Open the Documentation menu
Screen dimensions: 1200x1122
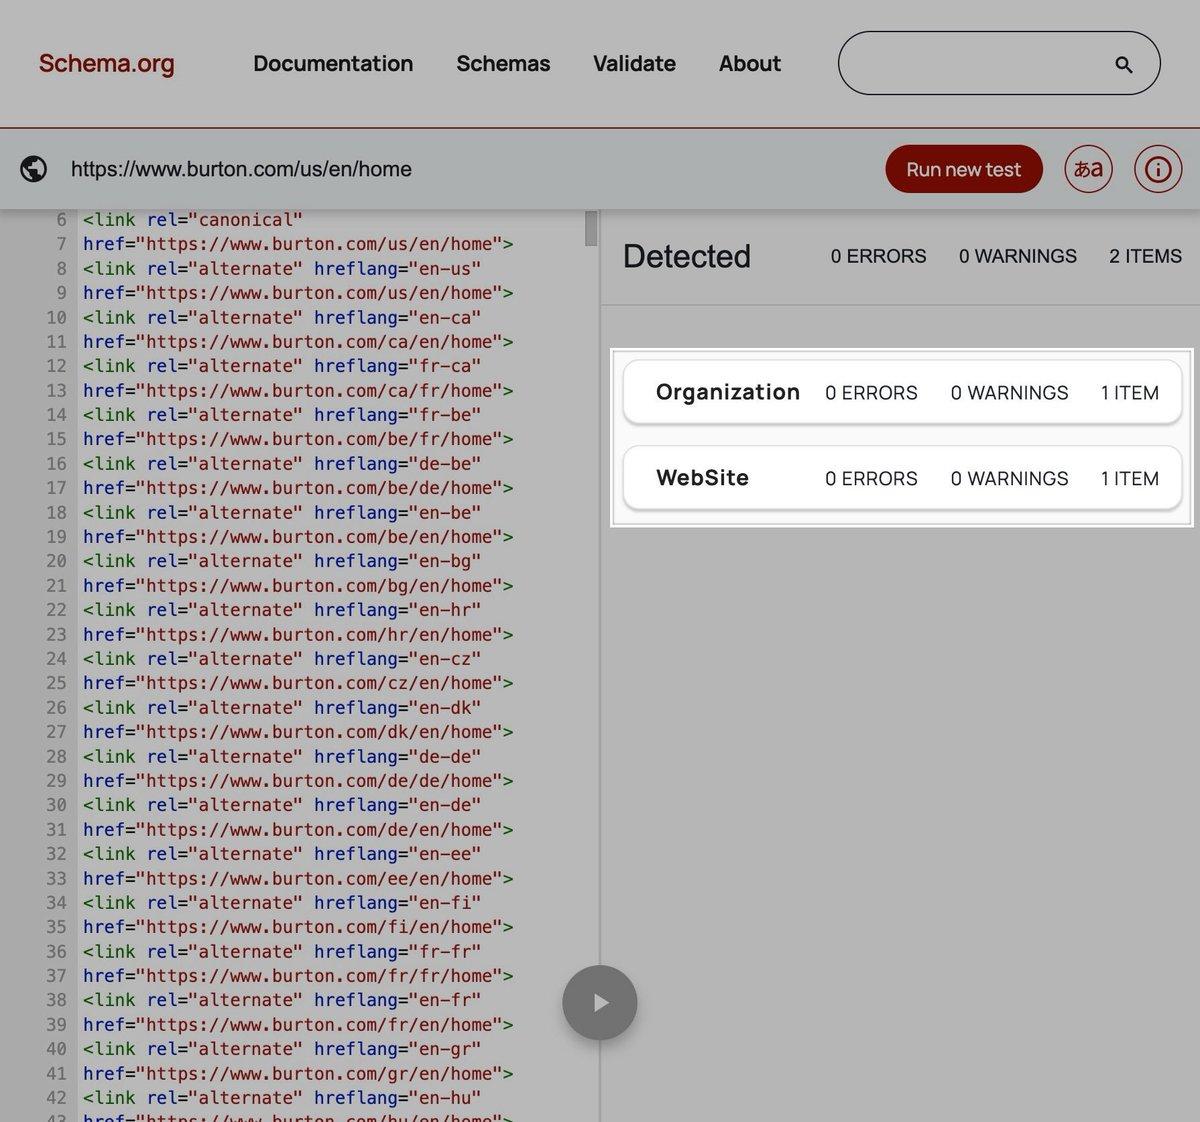pyautogui.click(x=333, y=63)
